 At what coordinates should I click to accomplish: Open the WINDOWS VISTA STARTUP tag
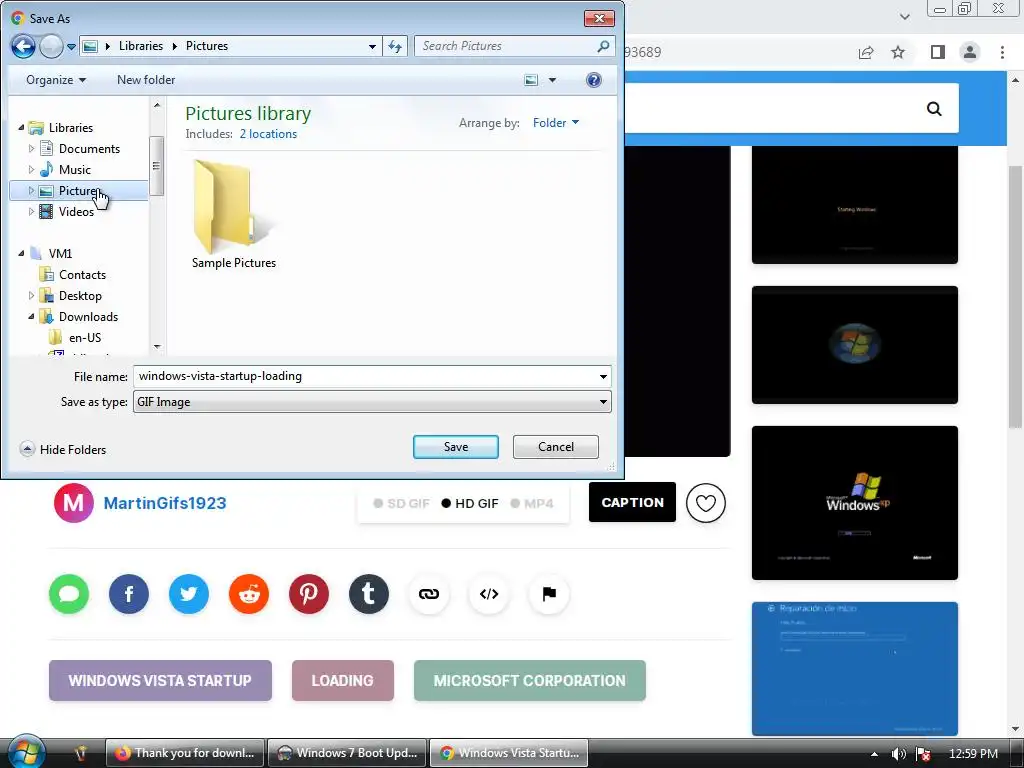click(160, 680)
